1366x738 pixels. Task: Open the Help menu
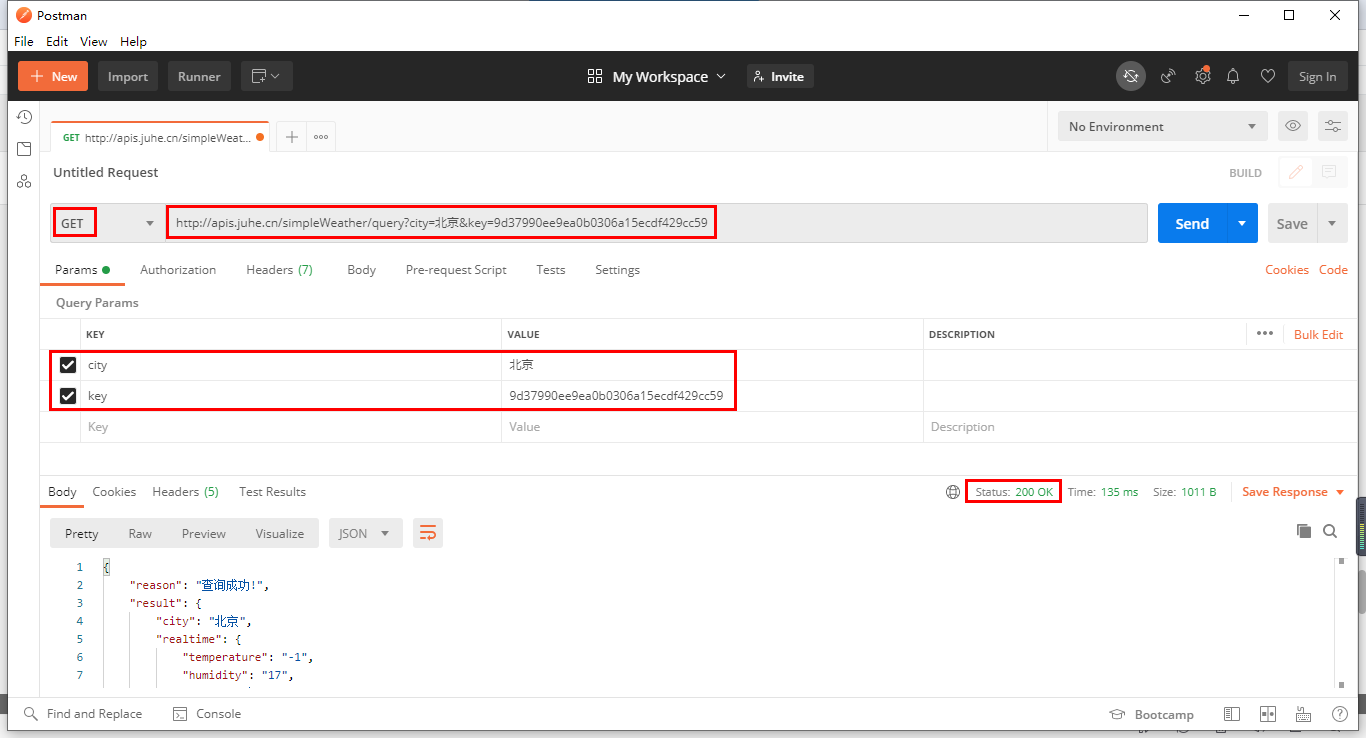pos(133,41)
